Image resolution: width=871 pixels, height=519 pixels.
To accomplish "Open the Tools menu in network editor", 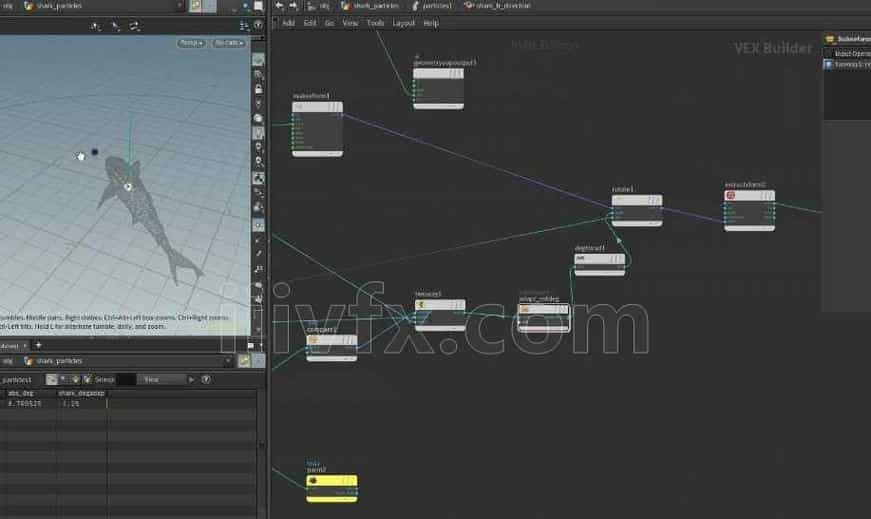I will coord(375,23).
